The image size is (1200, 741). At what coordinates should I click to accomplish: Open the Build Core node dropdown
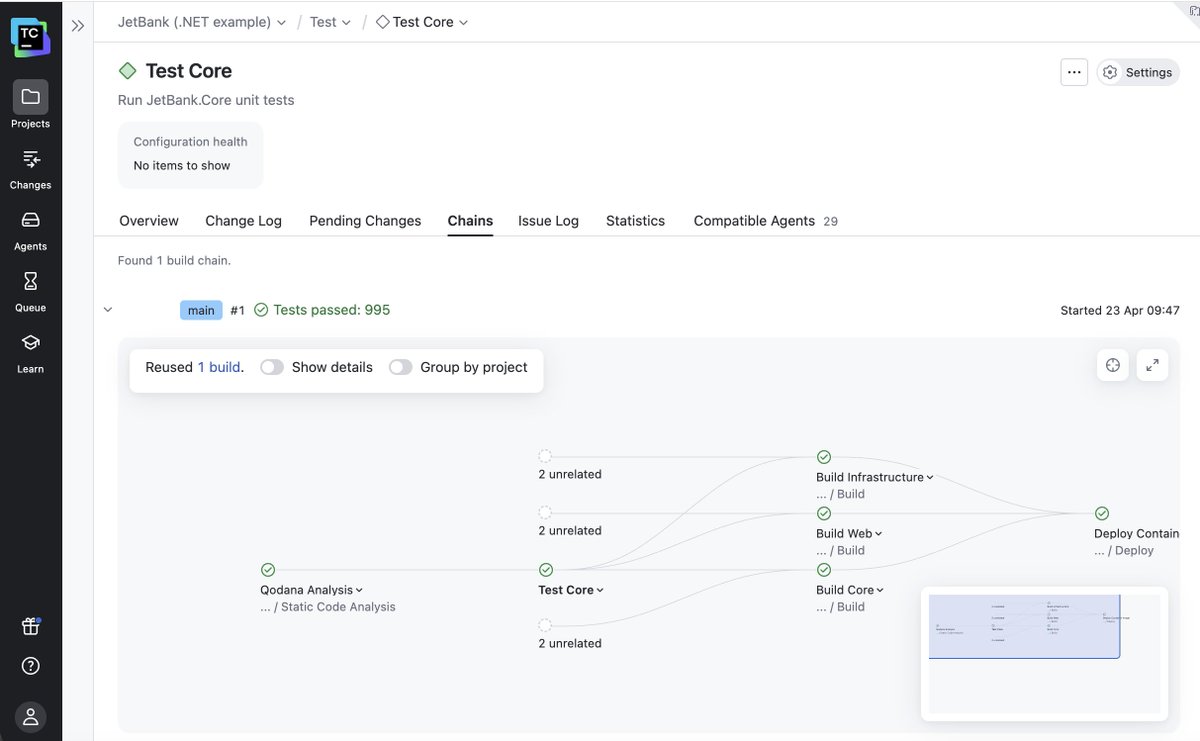[x=880, y=591]
